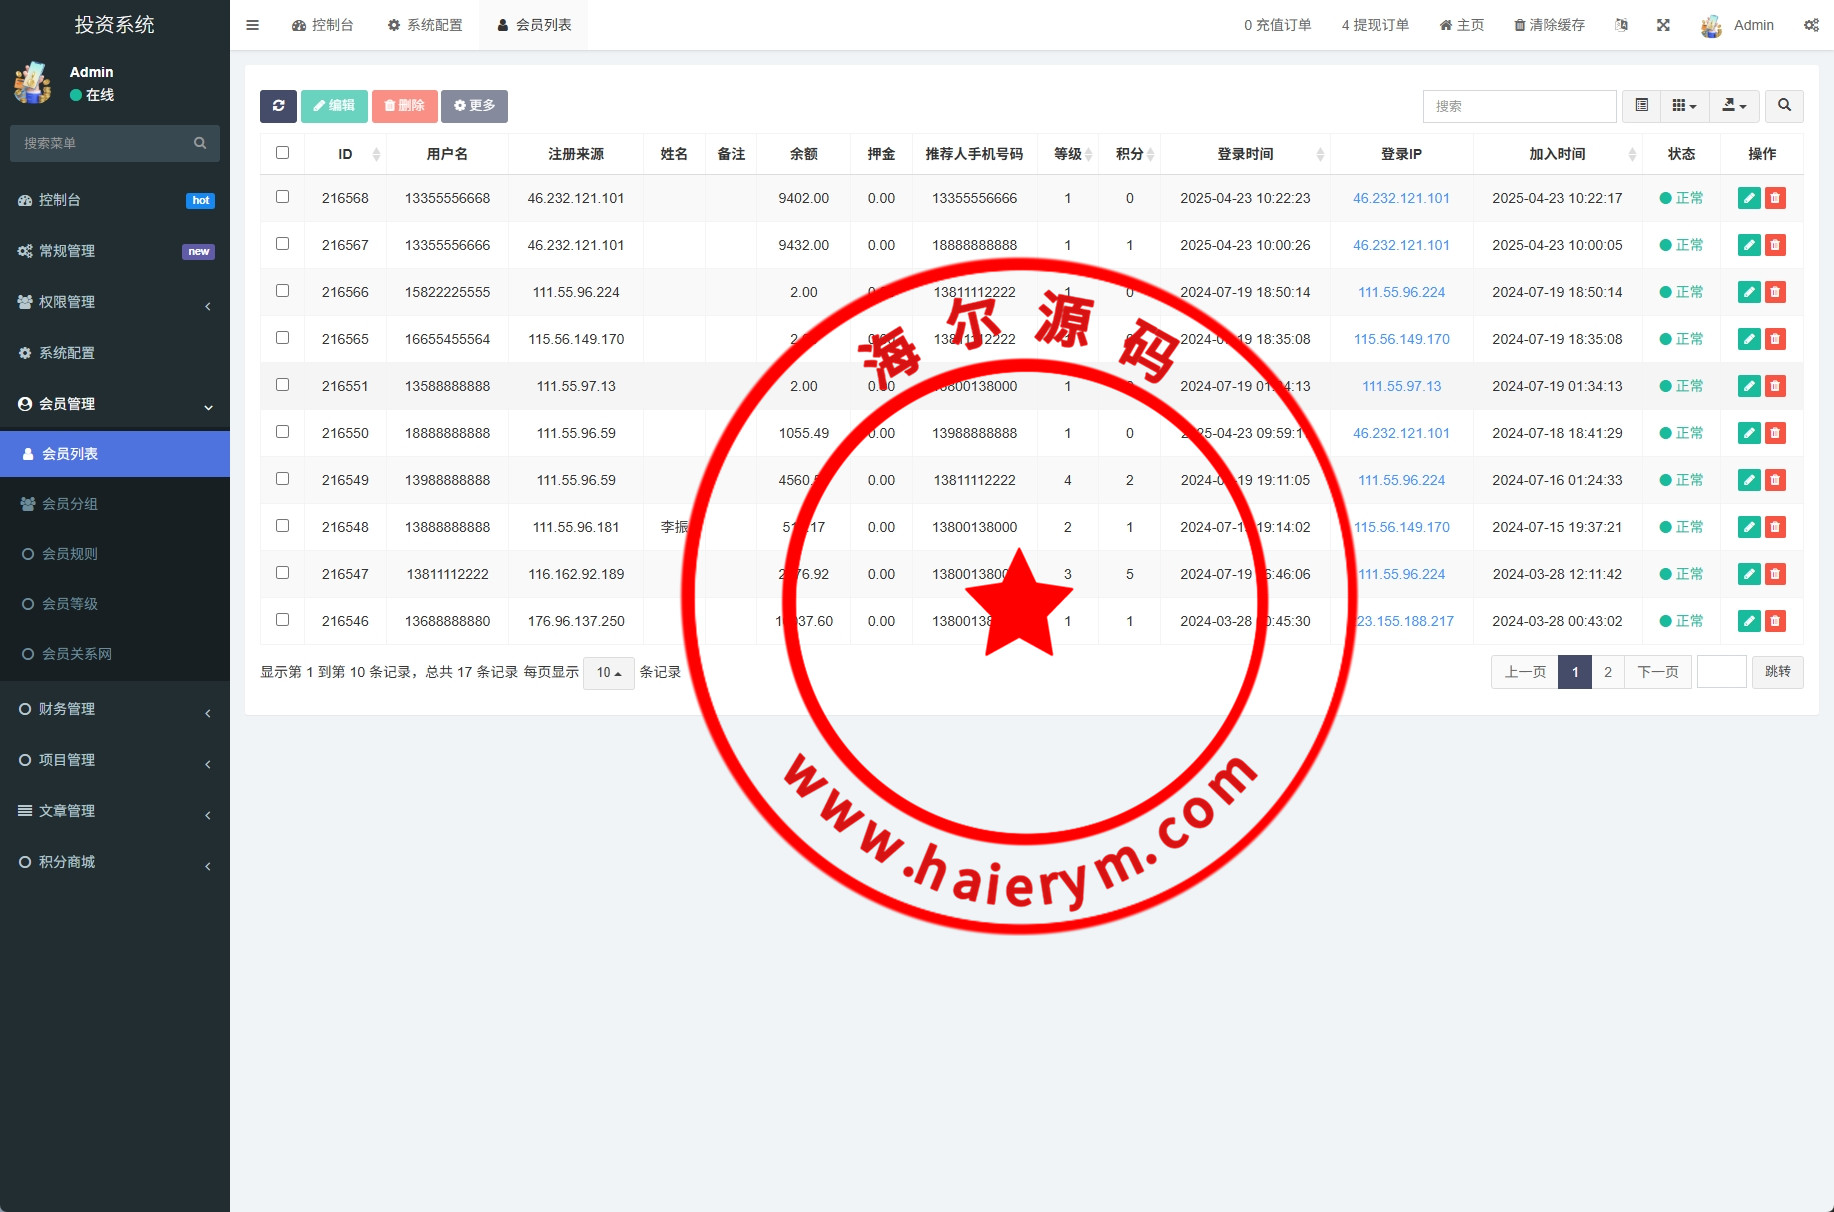
Task: Check the select-all checkbox in header
Action: pos(282,153)
